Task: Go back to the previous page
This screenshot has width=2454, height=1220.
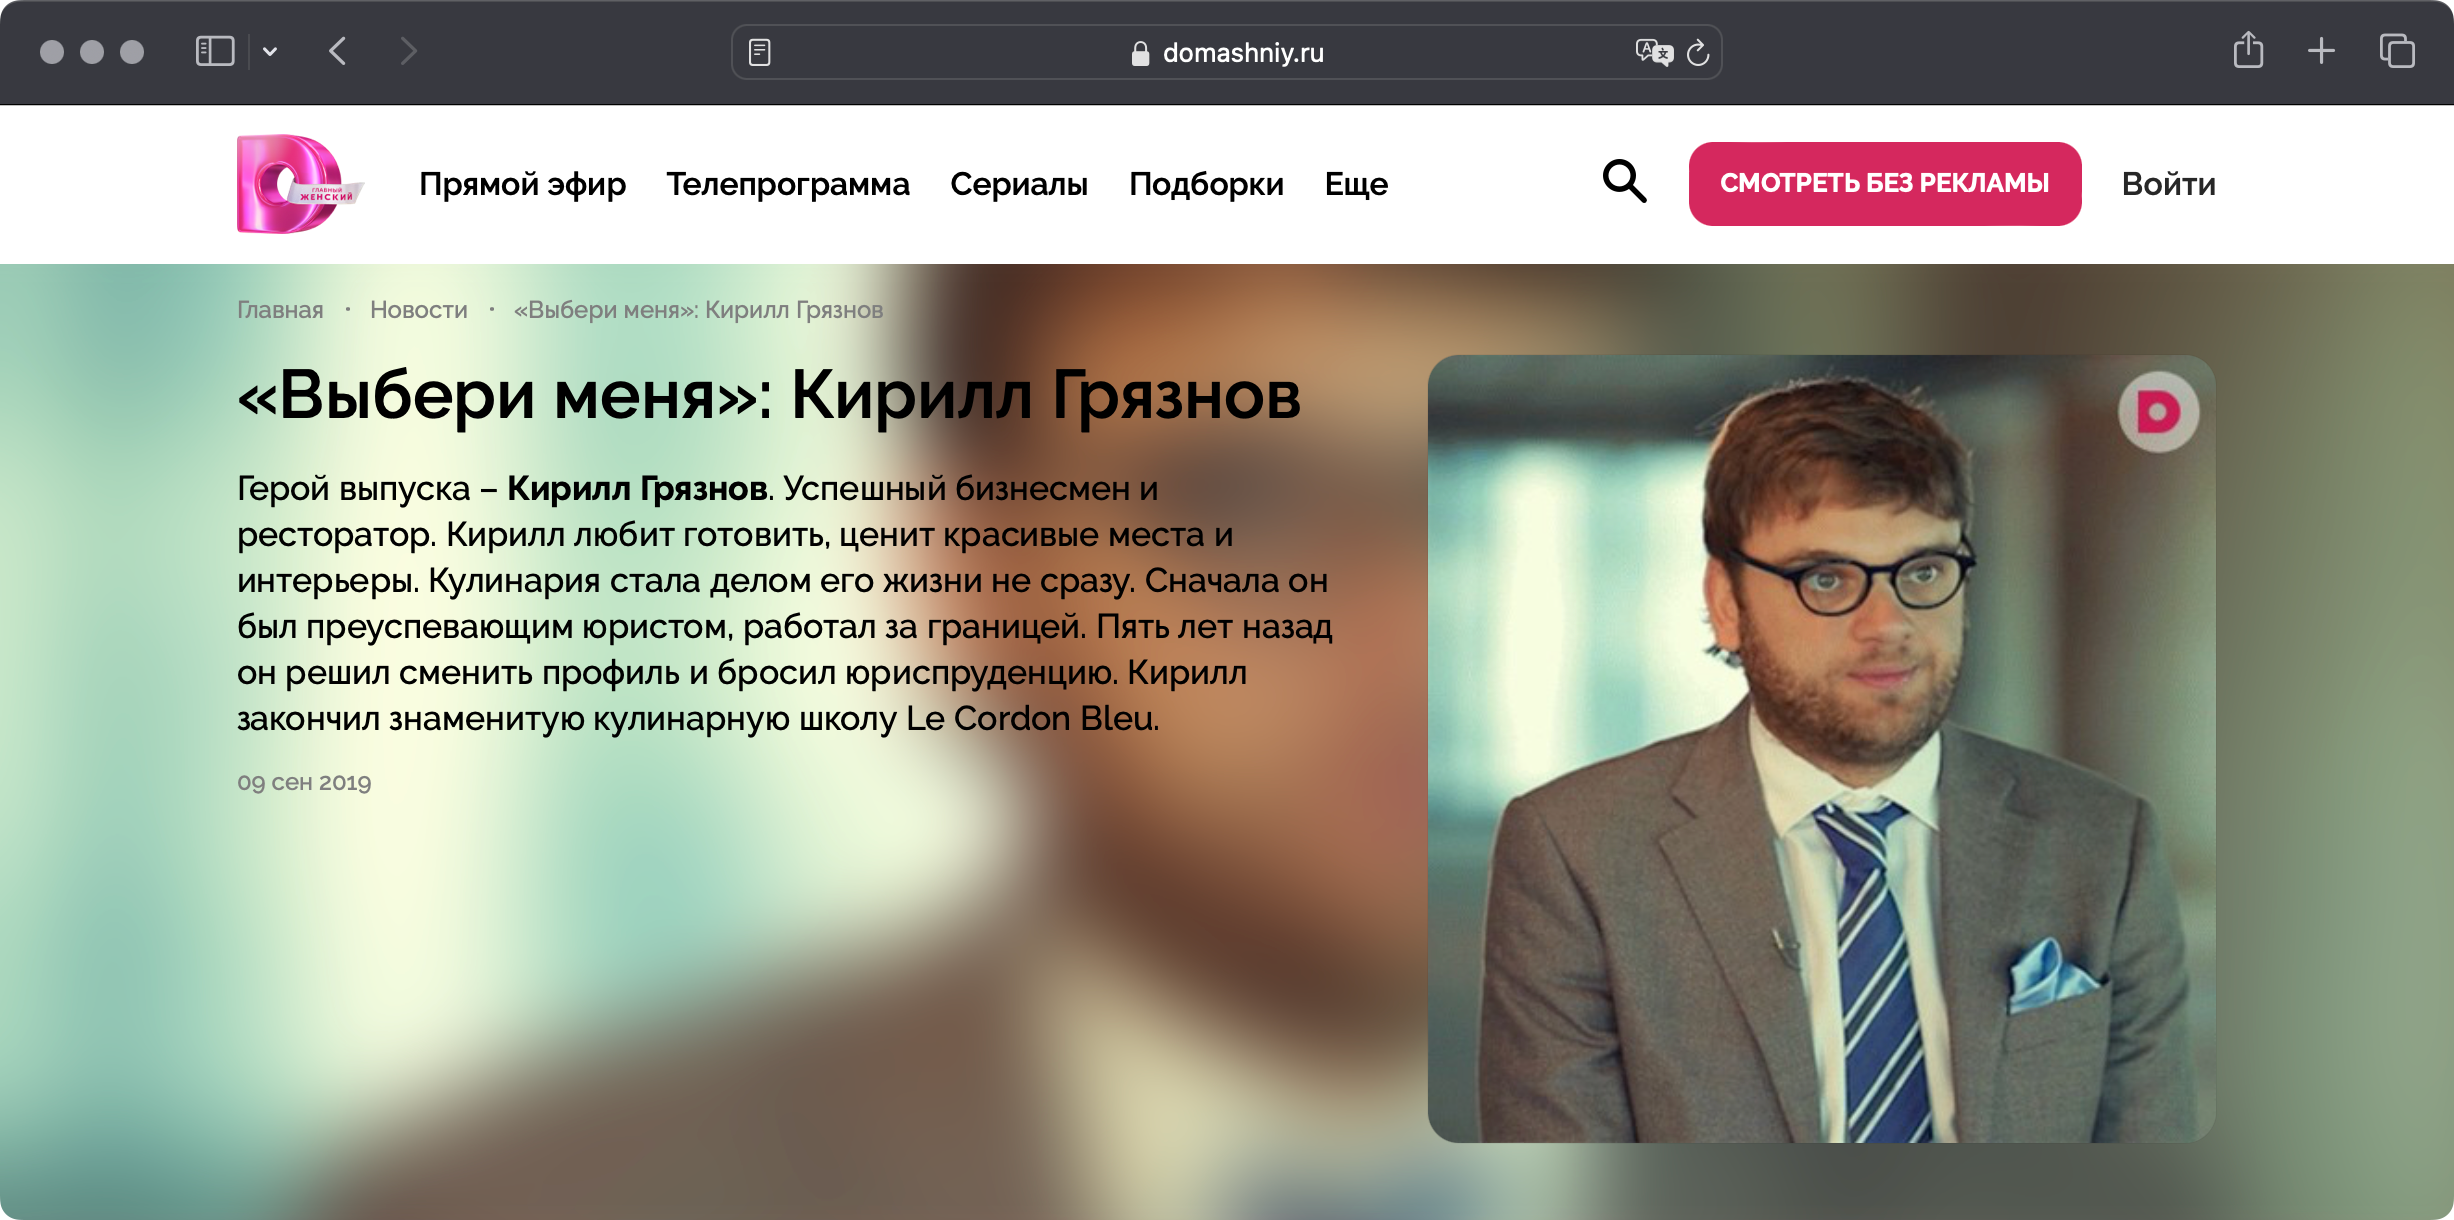Action: pos(338,51)
